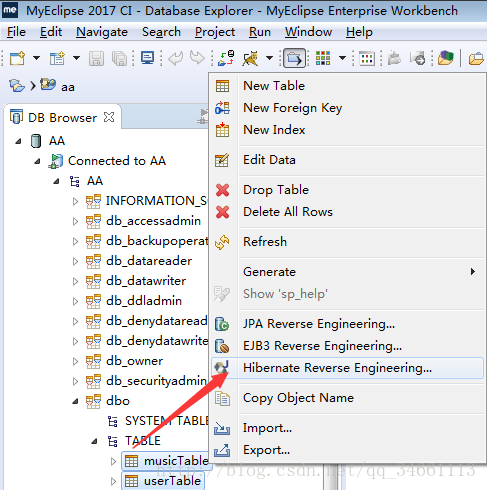
Task: Open the Edit menu
Action: [x=51, y=32]
